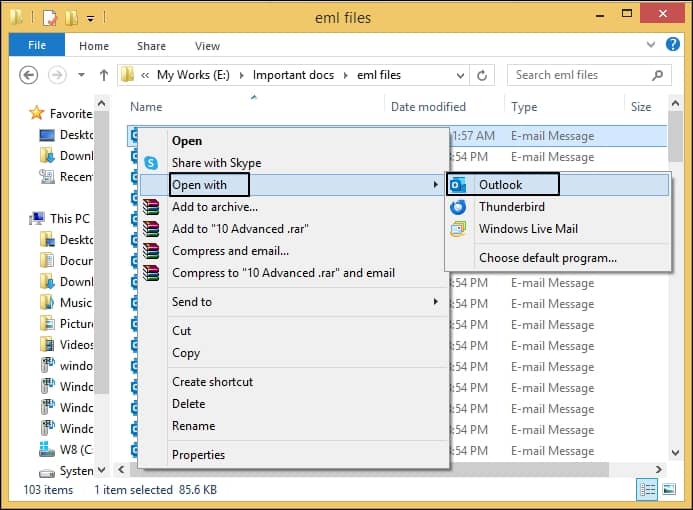
Task: Click the Properties quick access icon
Action: [x=50, y=18]
